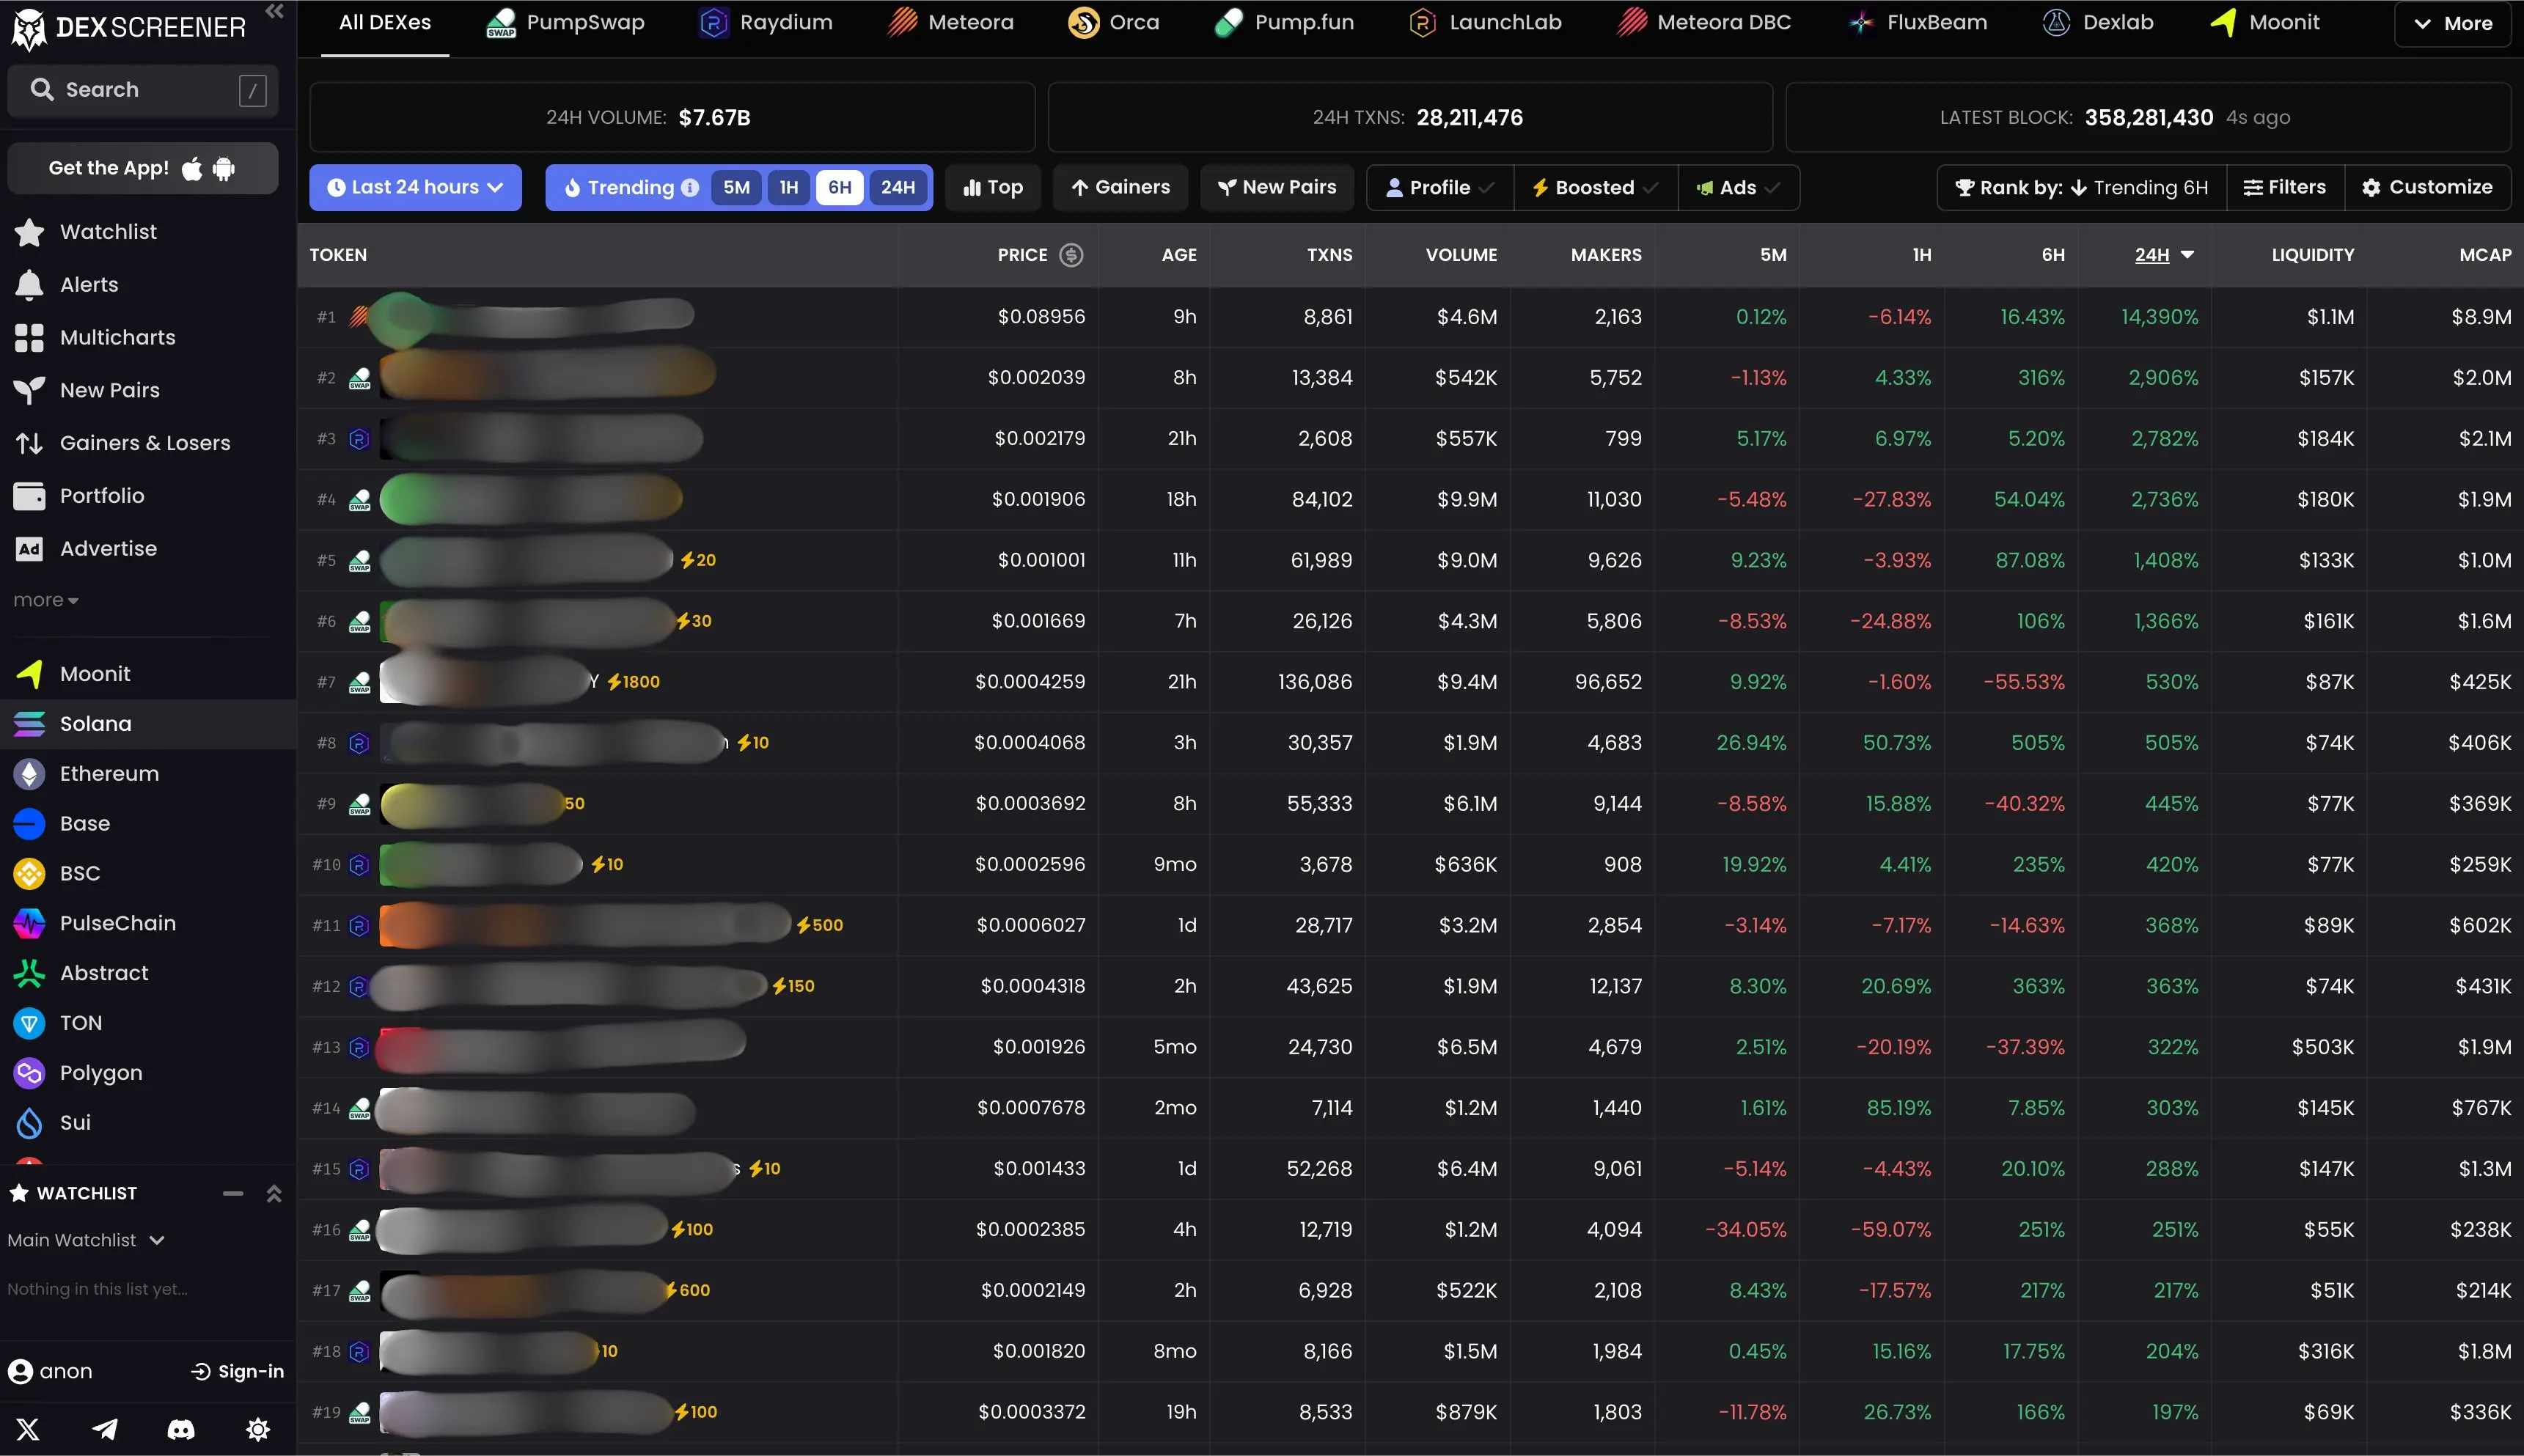Screen dimensions: 2524x1456
Task: Select the Polygon chain icon
Action: 29,1073
